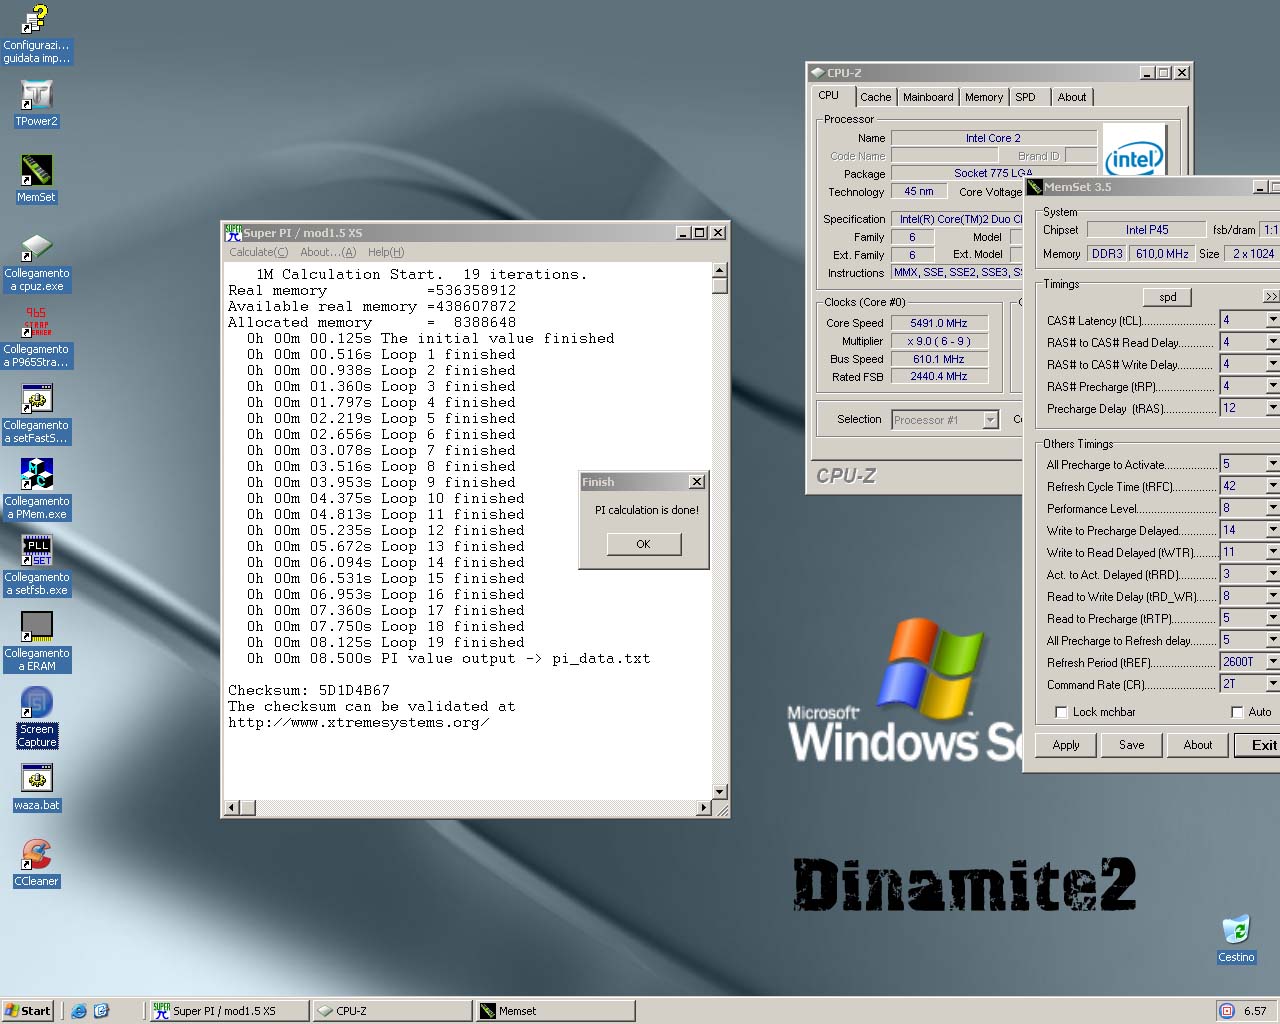Open the Collegamento a ERAM shortcut
This screenshot has height=1024, width=1280.
pos(36,643)
